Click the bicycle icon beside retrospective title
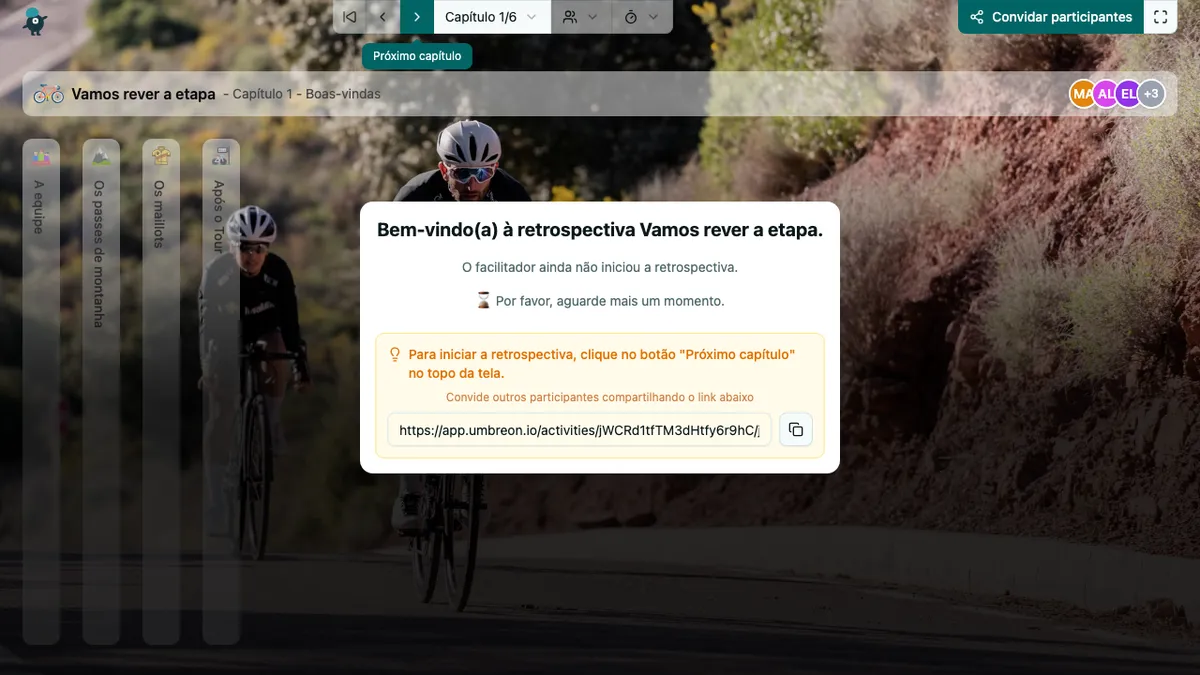1200x675 pixels. [48, 94]
